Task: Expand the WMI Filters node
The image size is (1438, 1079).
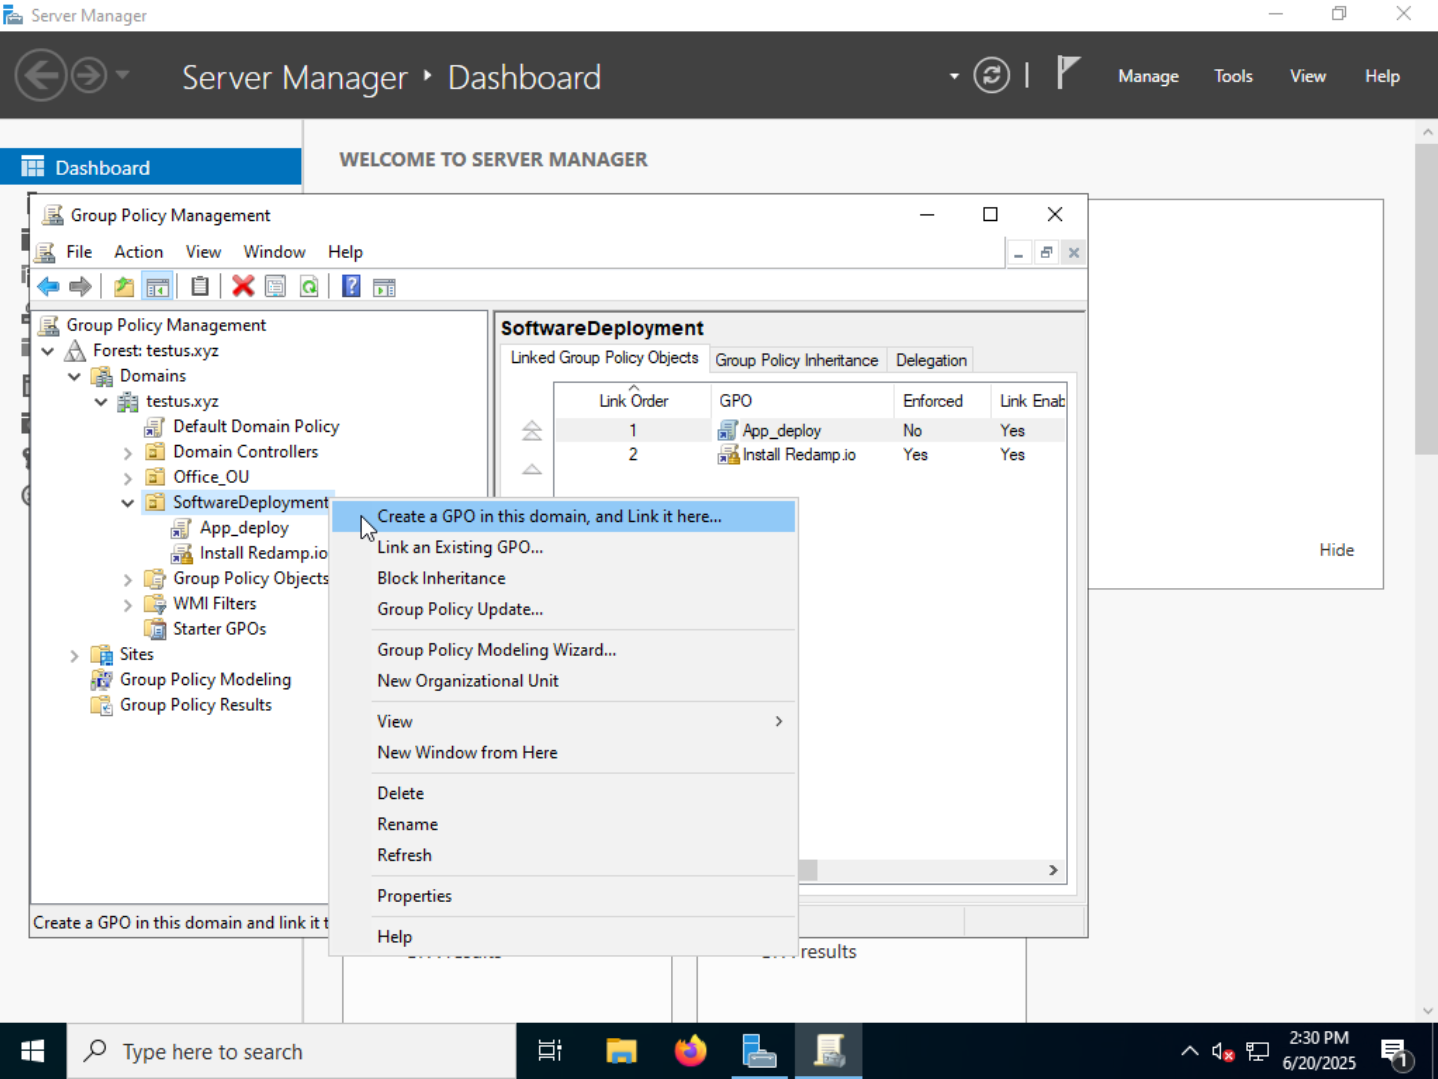Action: (x=128, y=605)
